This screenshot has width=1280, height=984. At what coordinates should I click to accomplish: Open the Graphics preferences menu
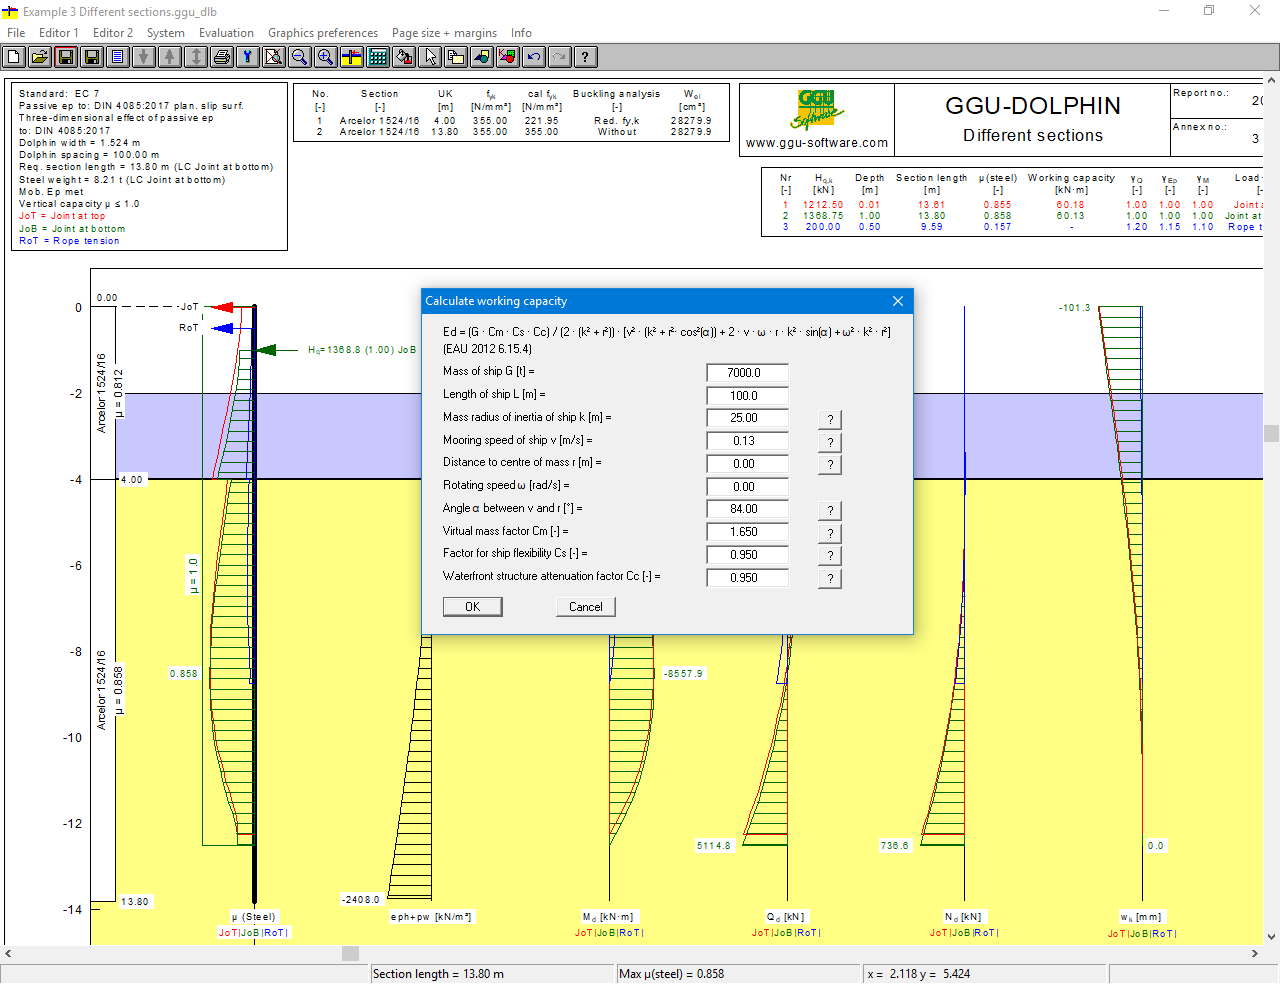pos(323,33)
